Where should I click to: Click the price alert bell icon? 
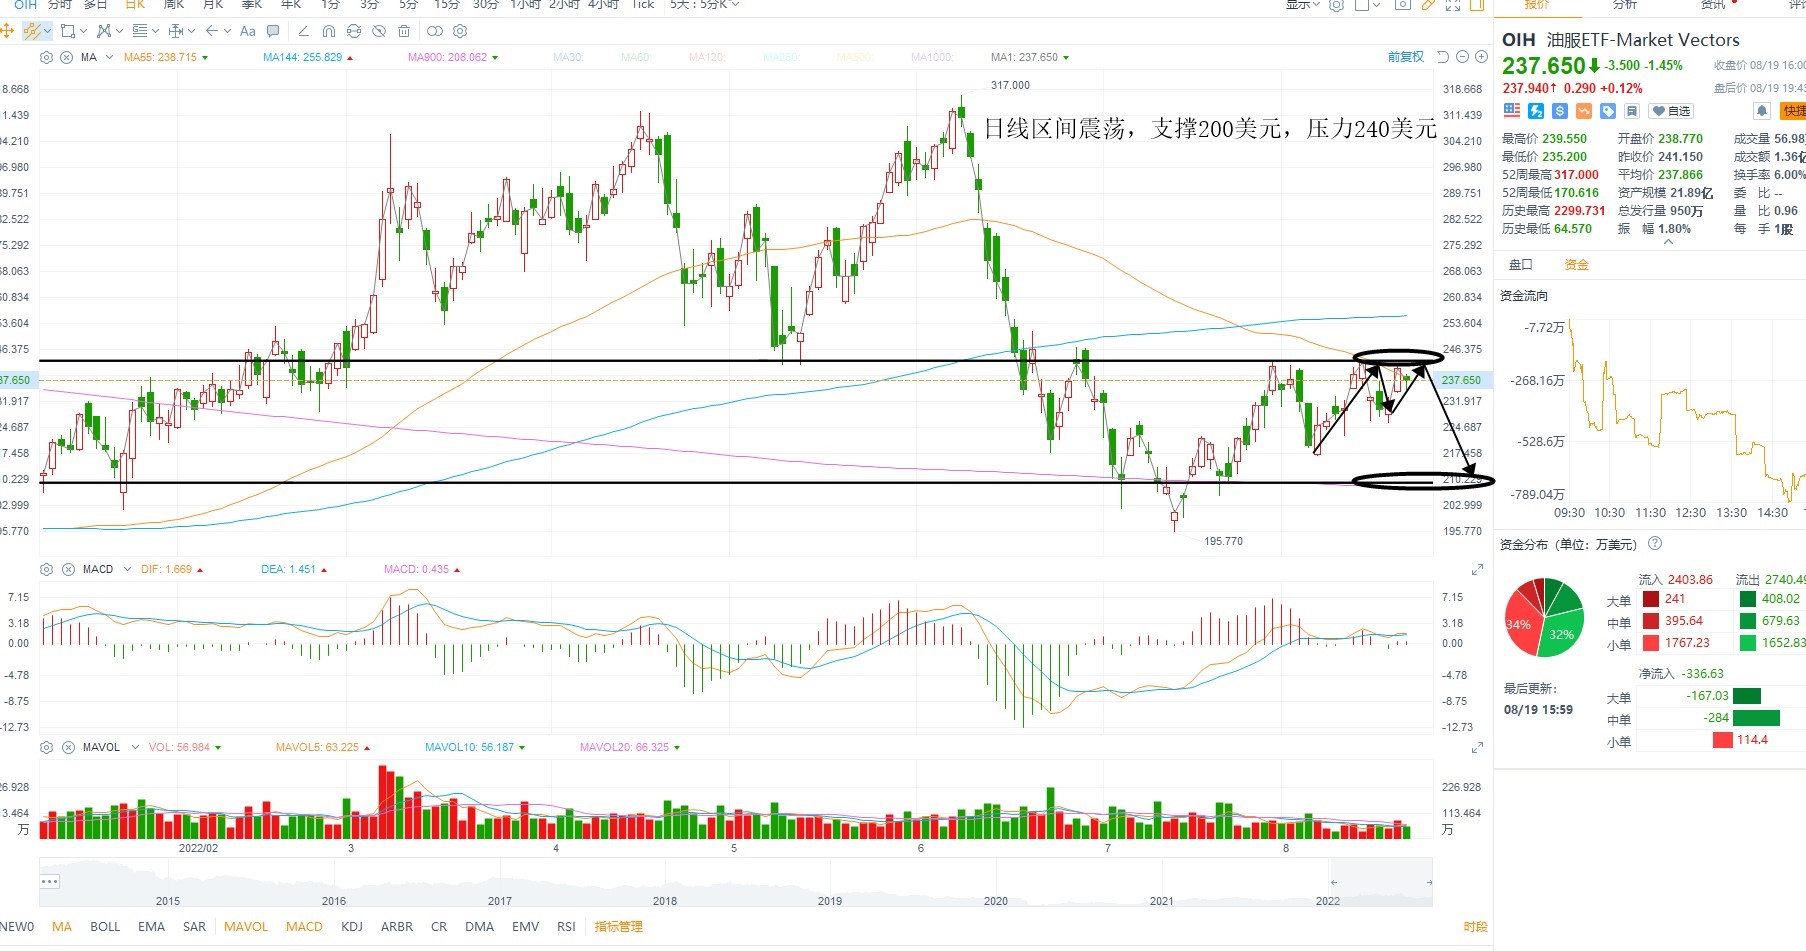[x=1762, y=111]
